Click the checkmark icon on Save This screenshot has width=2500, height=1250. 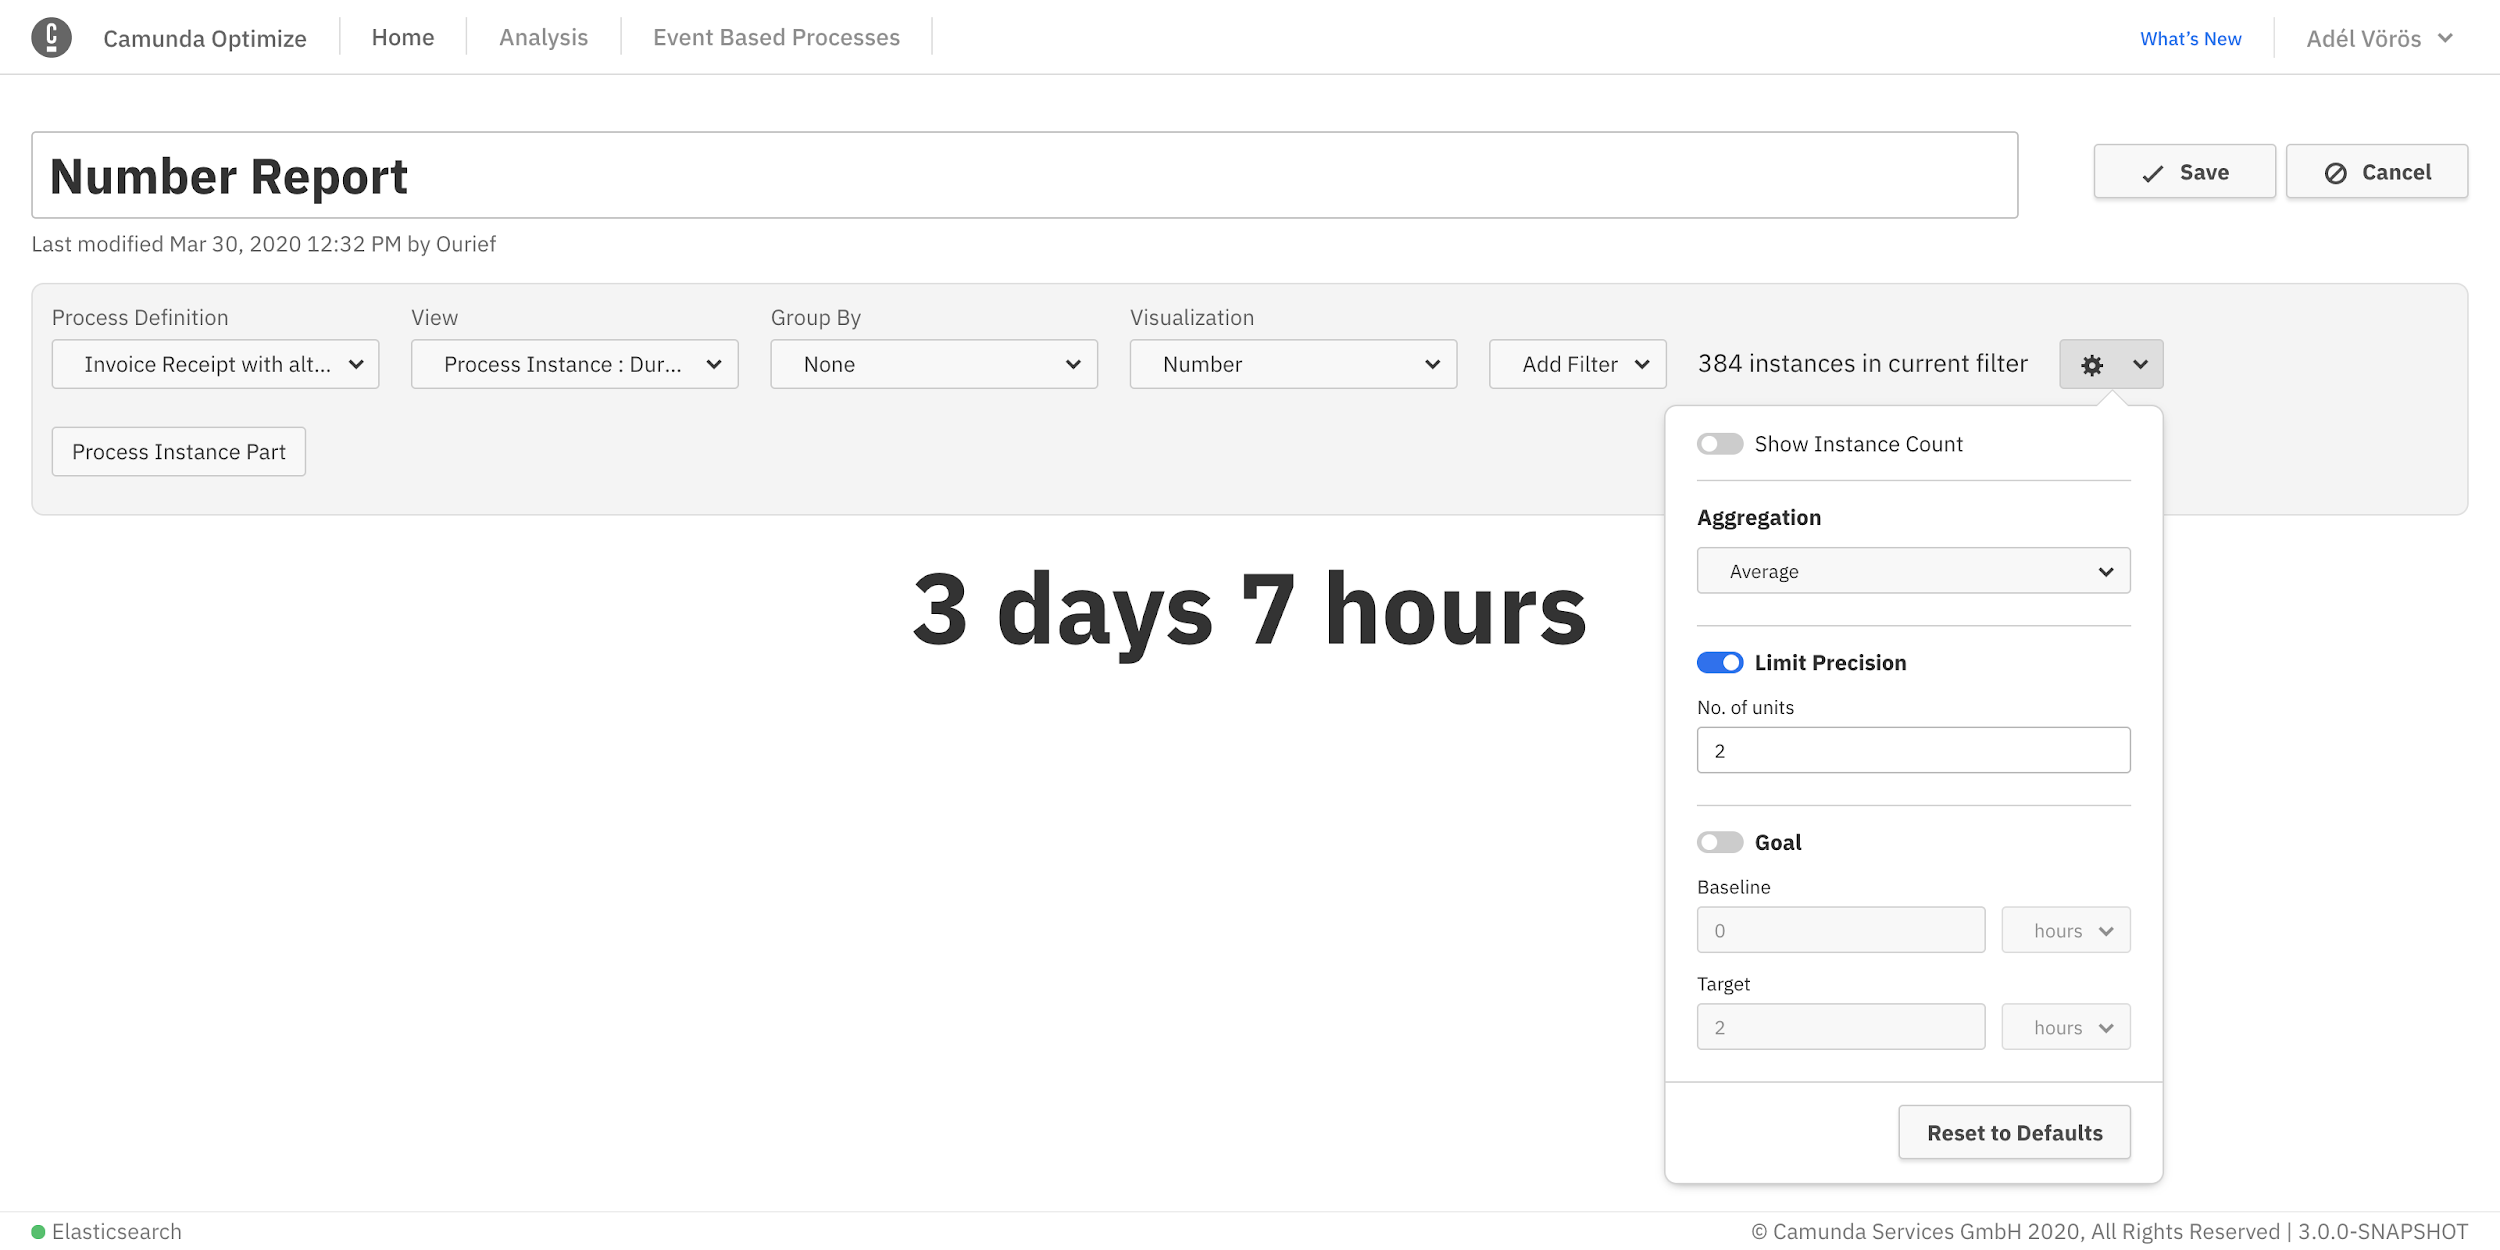click(2152, 174)
